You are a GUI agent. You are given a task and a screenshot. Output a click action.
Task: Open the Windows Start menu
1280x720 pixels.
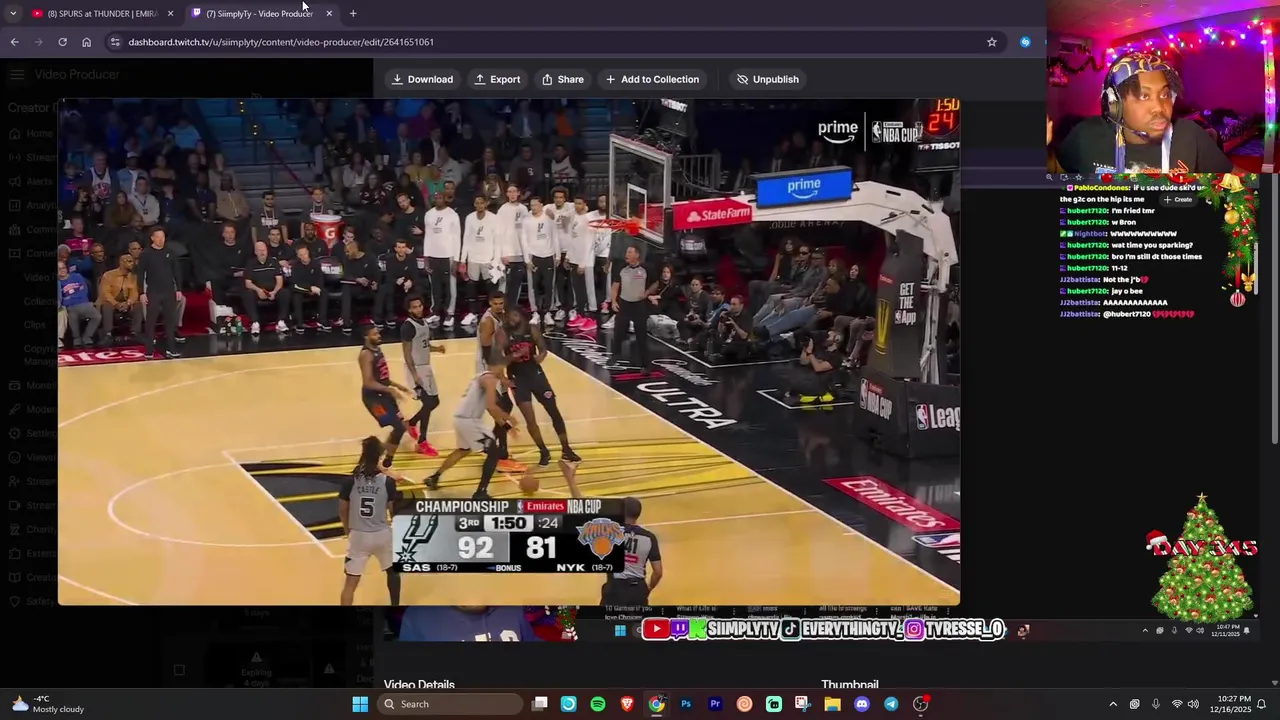click(x=360, y=704)
